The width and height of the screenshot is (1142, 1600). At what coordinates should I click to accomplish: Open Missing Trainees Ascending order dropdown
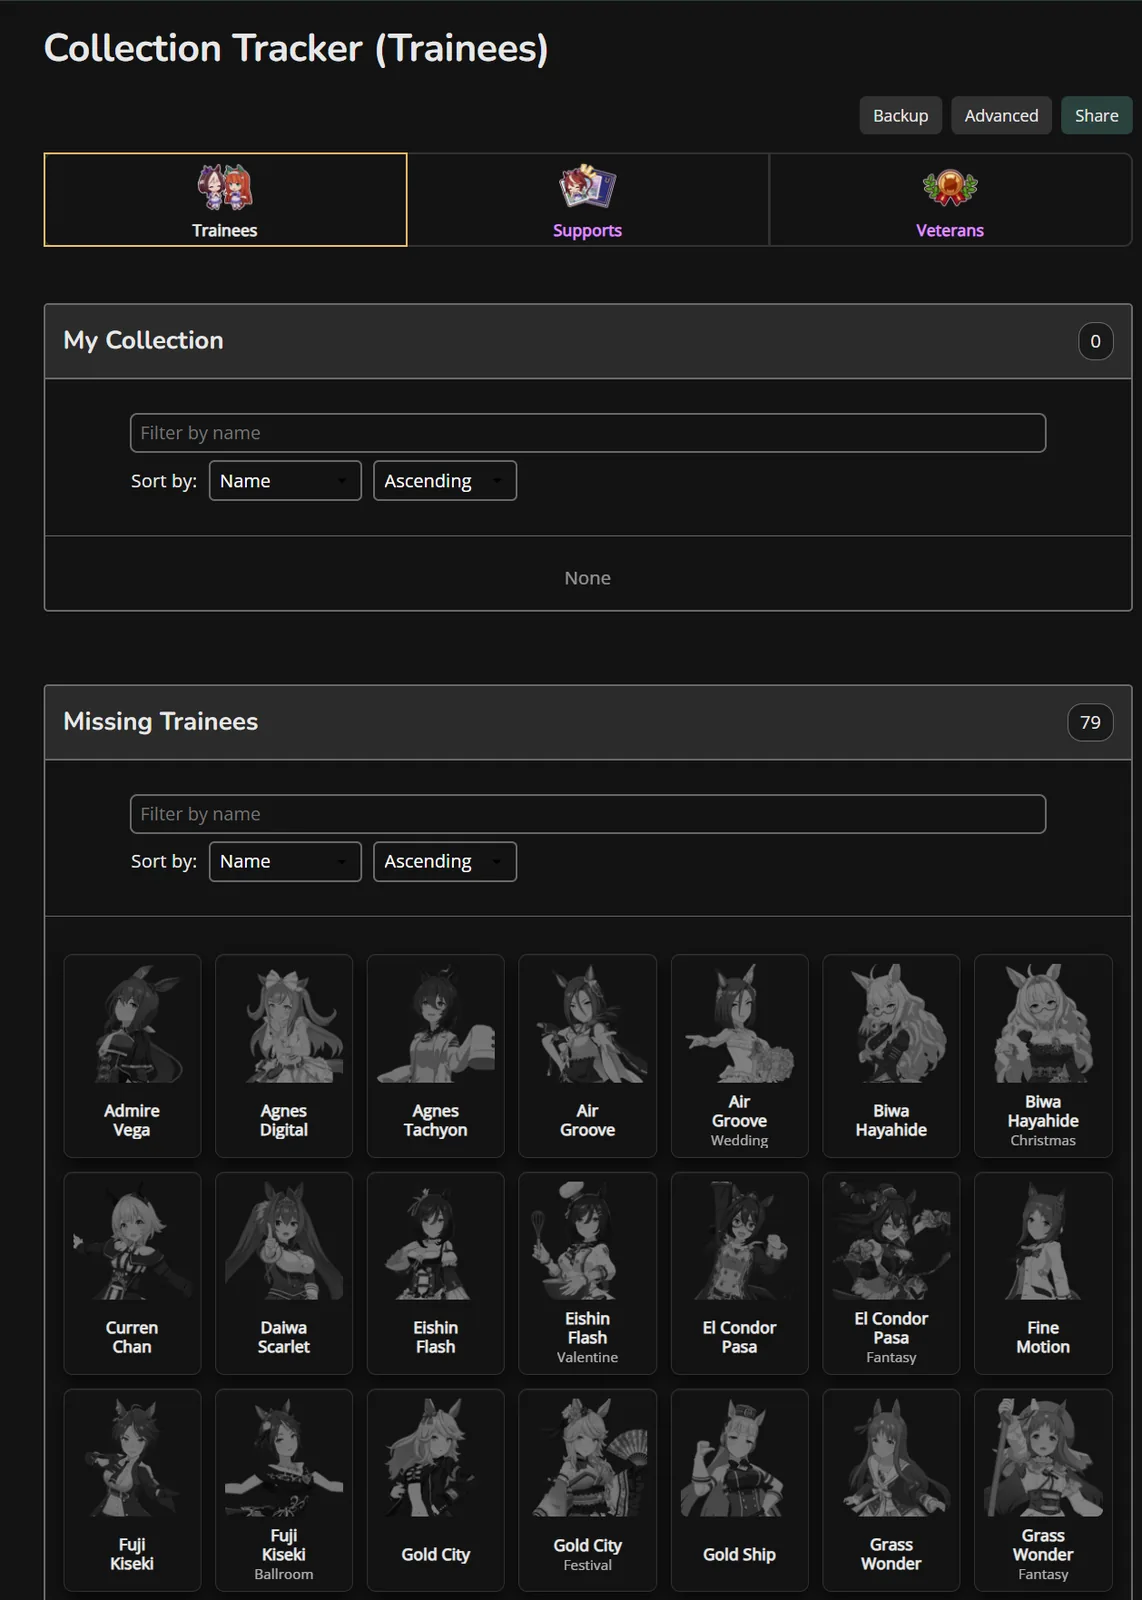click(445, 862)
